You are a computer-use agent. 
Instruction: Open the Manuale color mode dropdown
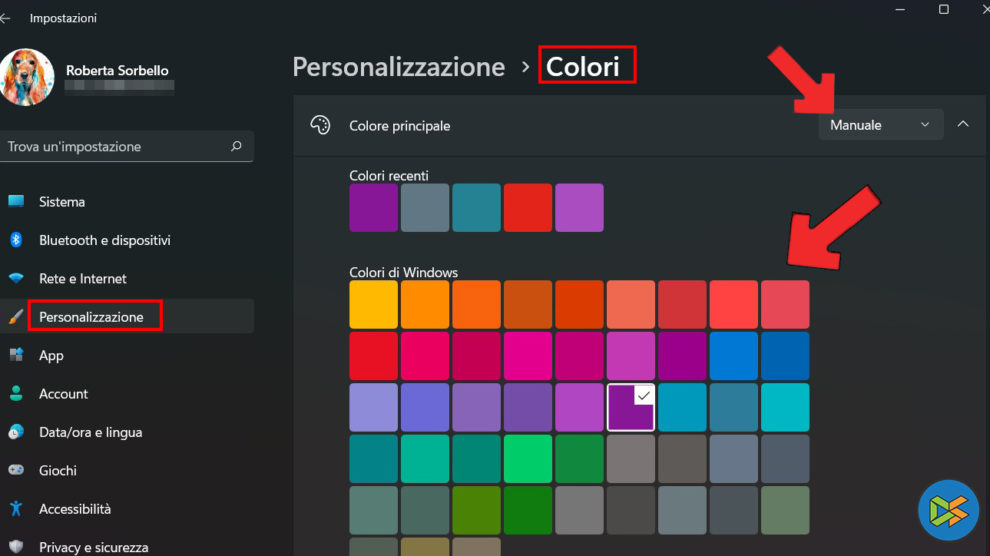880,125
